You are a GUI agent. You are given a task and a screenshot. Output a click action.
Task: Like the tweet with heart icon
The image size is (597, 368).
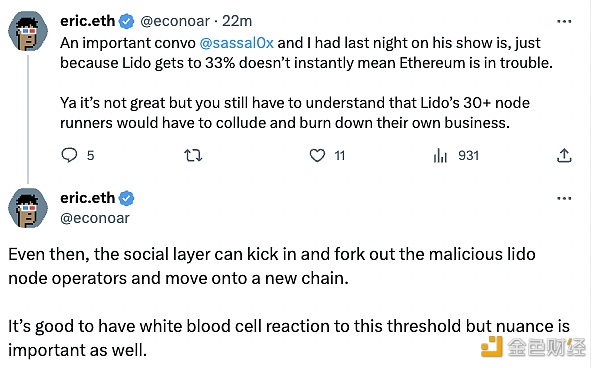click(317, 155)
